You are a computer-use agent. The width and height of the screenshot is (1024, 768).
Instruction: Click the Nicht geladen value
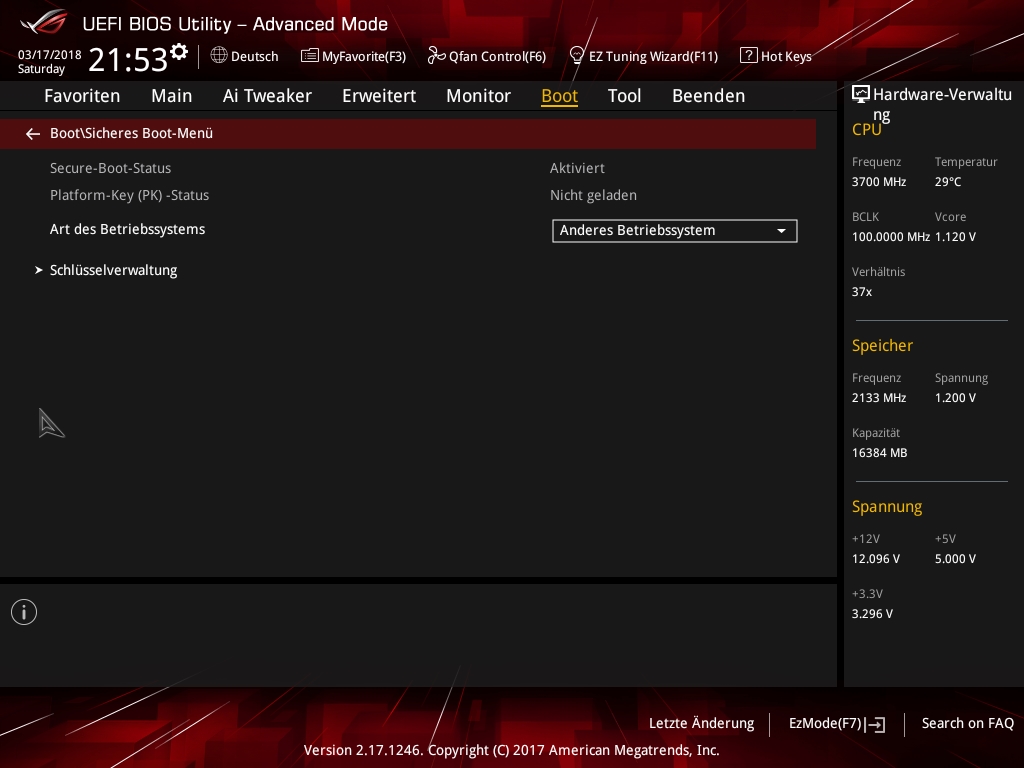pyautogui.click(x=593, y=195)
